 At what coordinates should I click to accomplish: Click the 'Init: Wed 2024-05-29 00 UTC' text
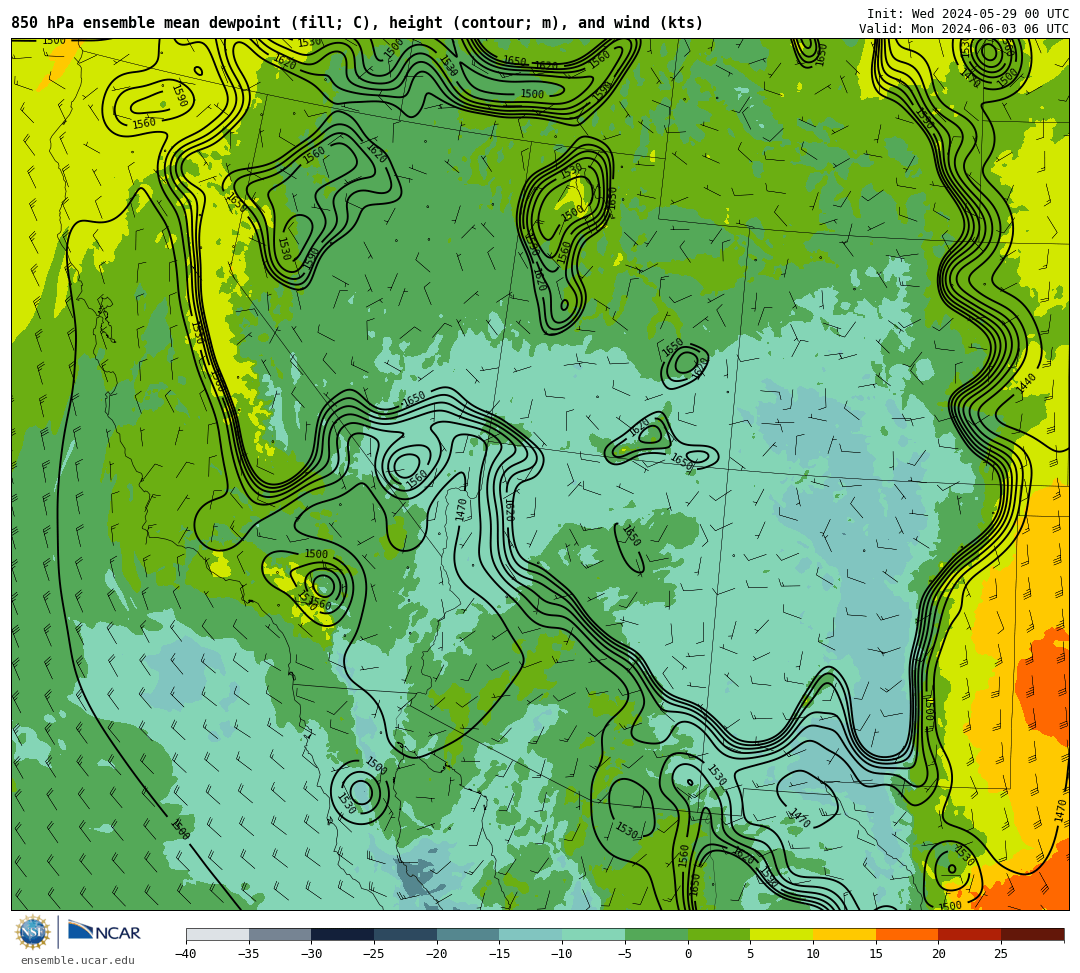coord(968,14)
